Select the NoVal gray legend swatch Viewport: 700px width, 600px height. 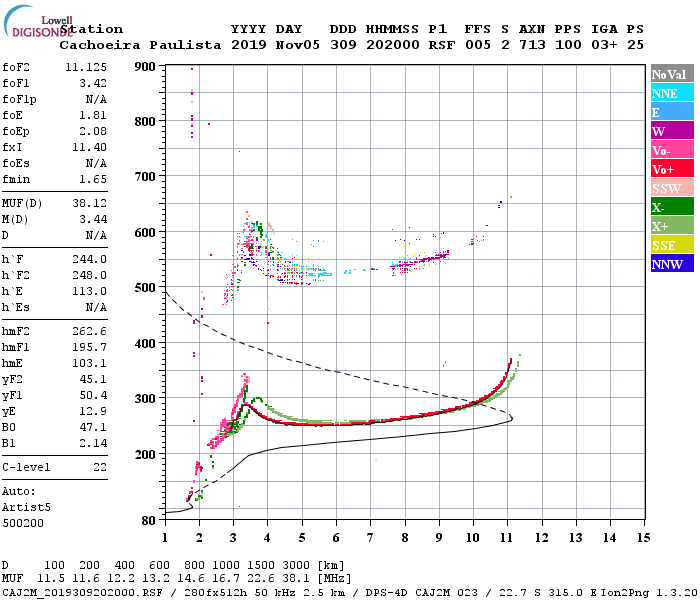(672, 74)
